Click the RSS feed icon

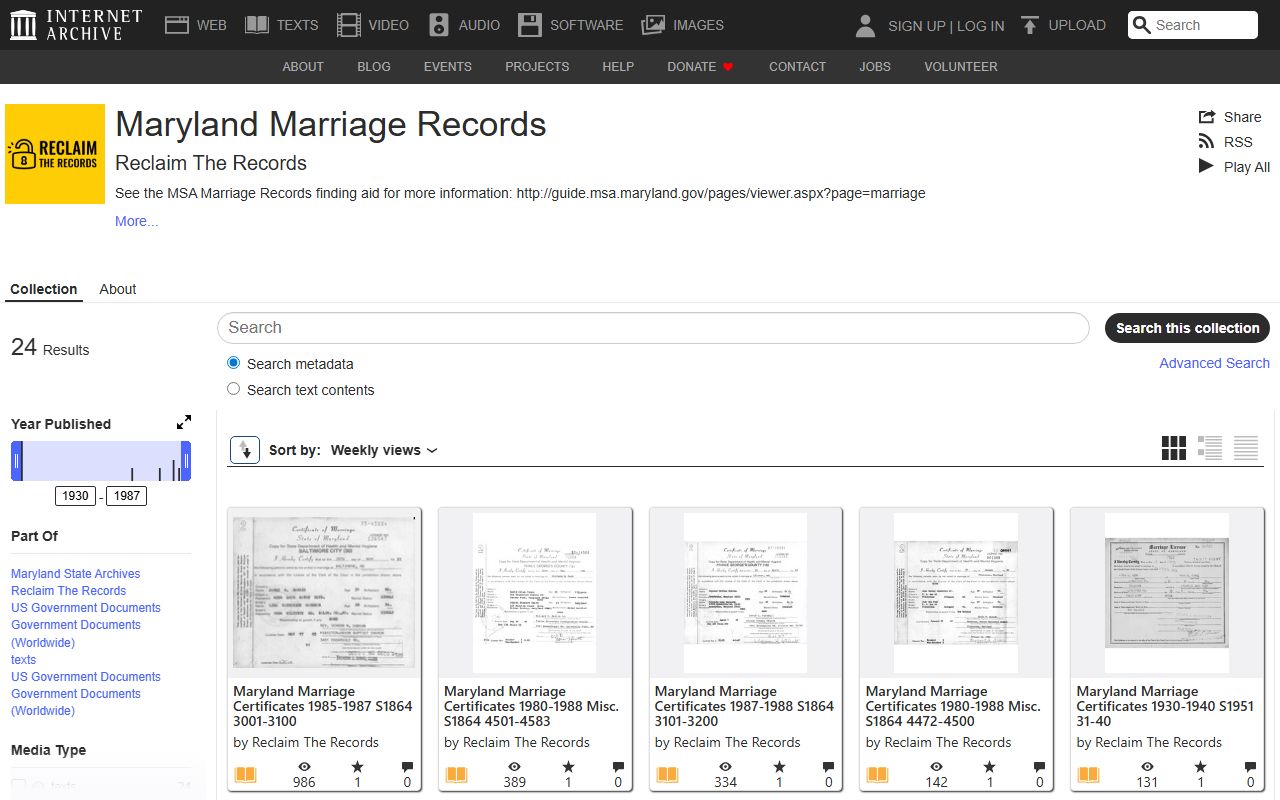click(1207, 142)
